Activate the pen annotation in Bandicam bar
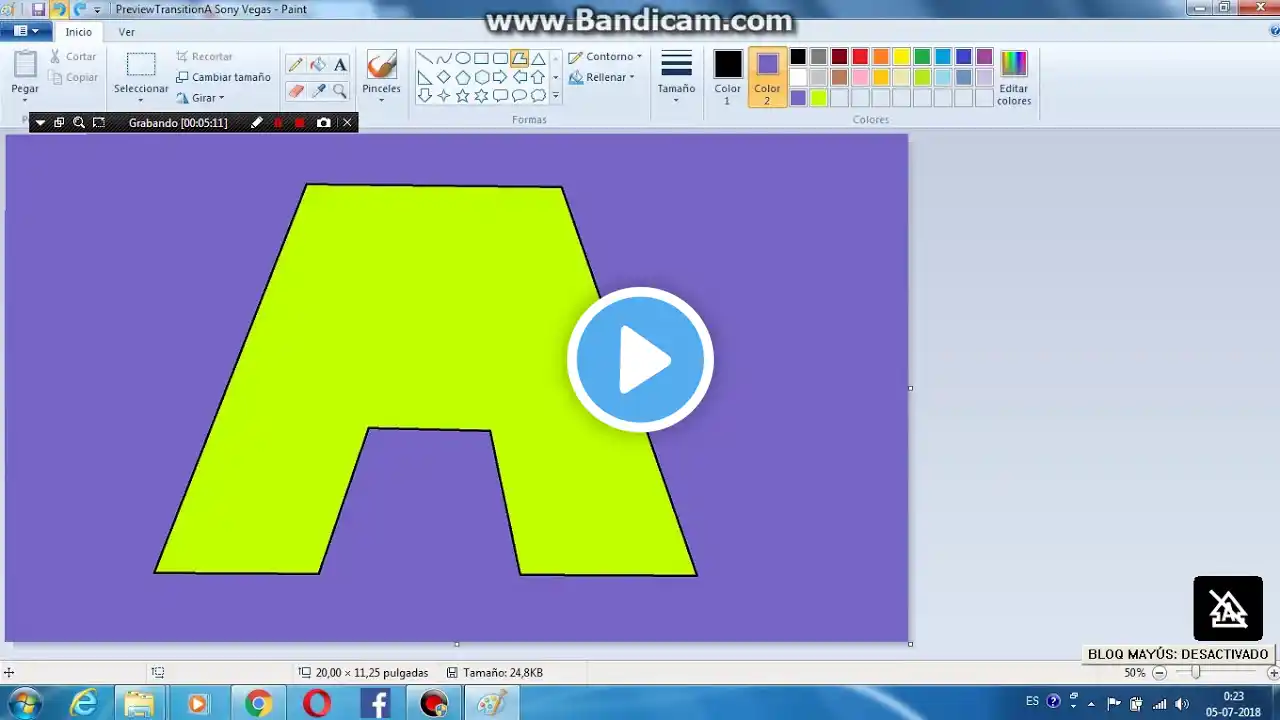1280x720 pixels. click(257, 122)
